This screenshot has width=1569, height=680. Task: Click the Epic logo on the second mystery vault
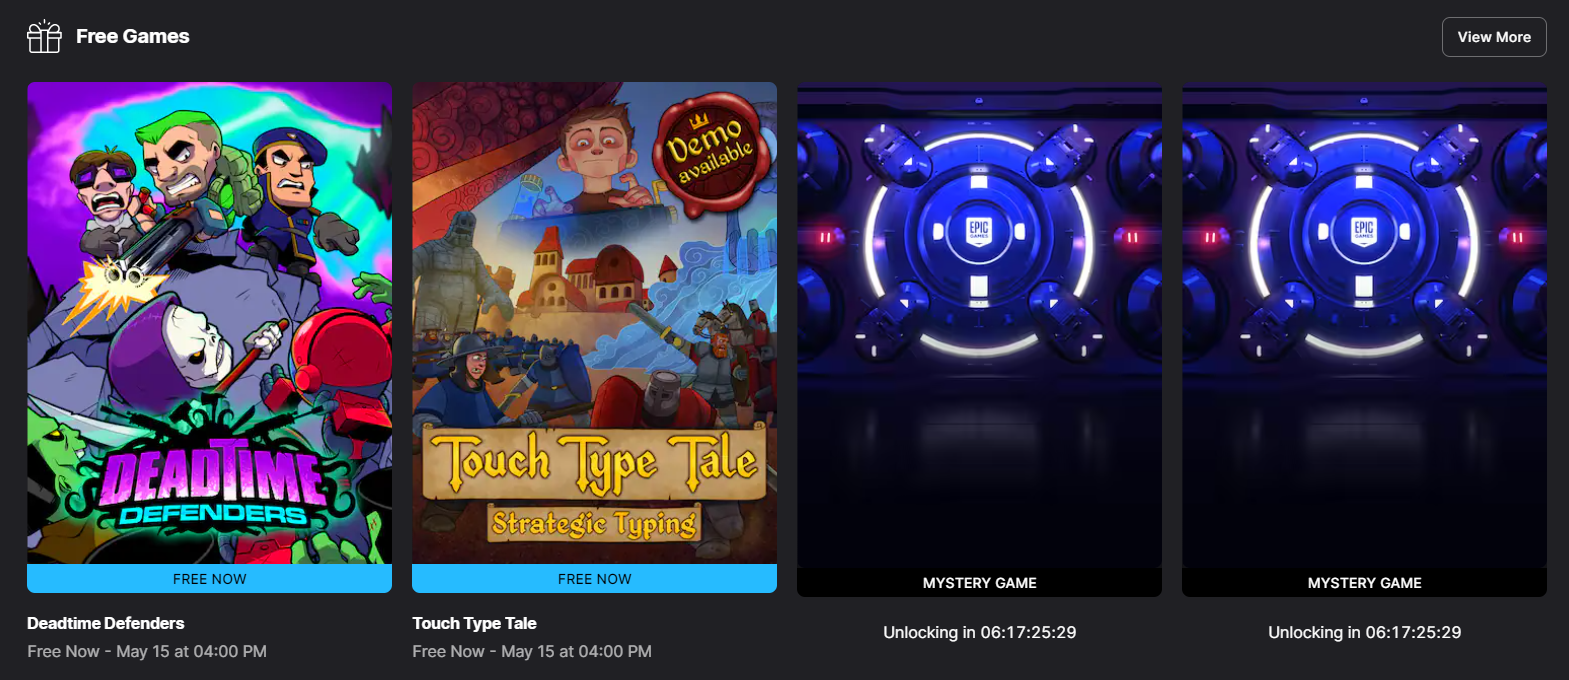[1364, 231]
